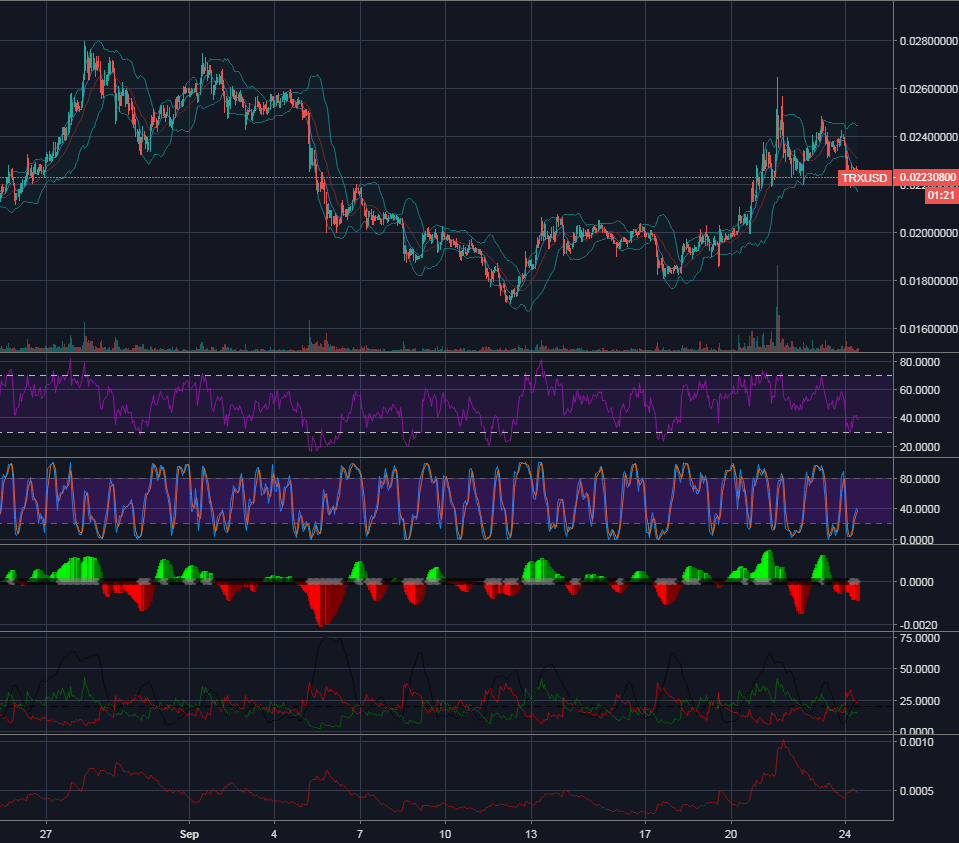
Task: Select the 20 date on time axis
Action: (x=731, y=834)
